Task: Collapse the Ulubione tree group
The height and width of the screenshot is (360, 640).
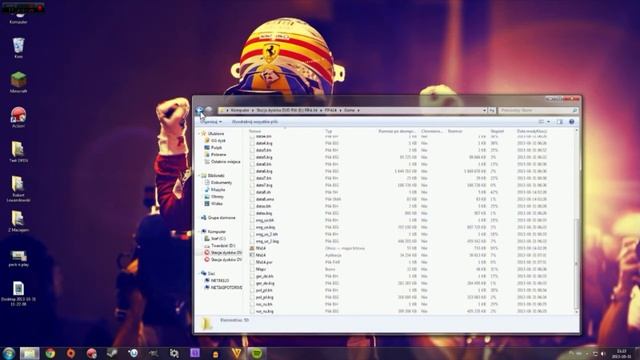Action: click(x=199, y=133)
